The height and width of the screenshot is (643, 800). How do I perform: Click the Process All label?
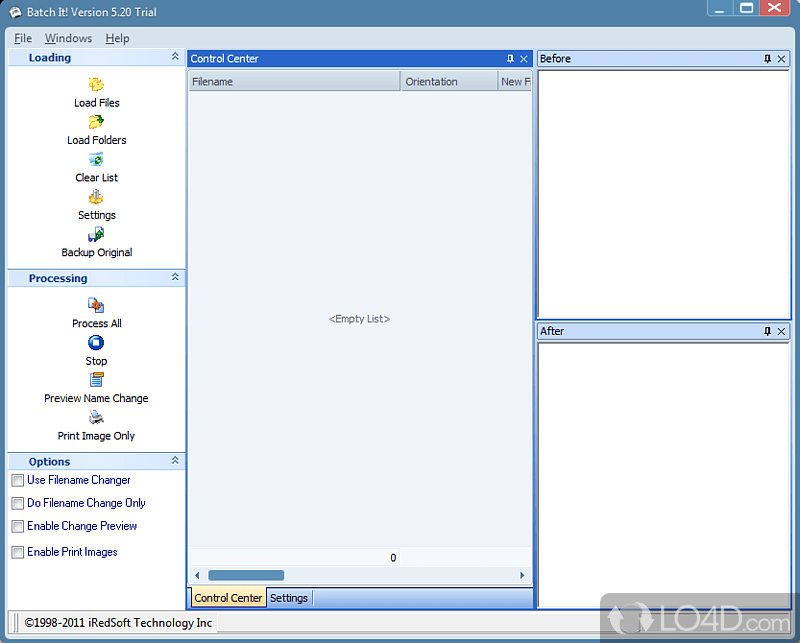coord(96,324)
